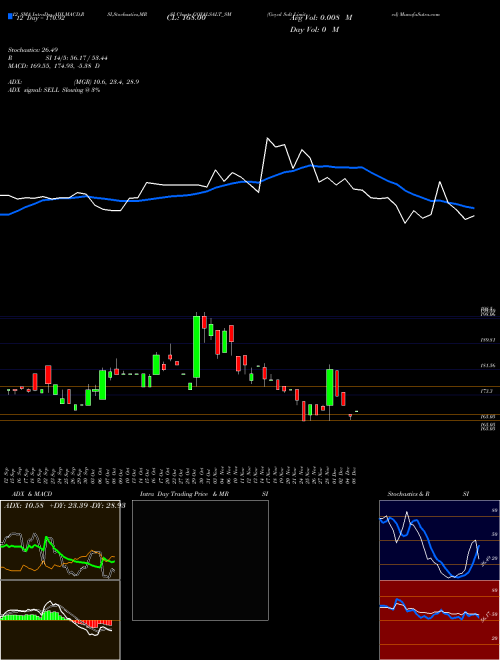Click the '12 Day = 170.92' SMA label

[x=39, y=19]
